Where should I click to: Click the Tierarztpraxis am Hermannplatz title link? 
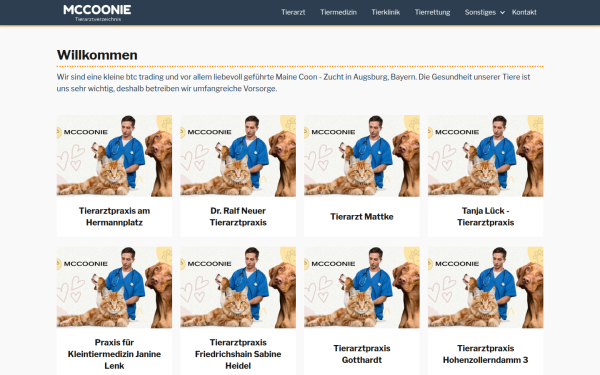pyautogui.click(x=114, y=217)
